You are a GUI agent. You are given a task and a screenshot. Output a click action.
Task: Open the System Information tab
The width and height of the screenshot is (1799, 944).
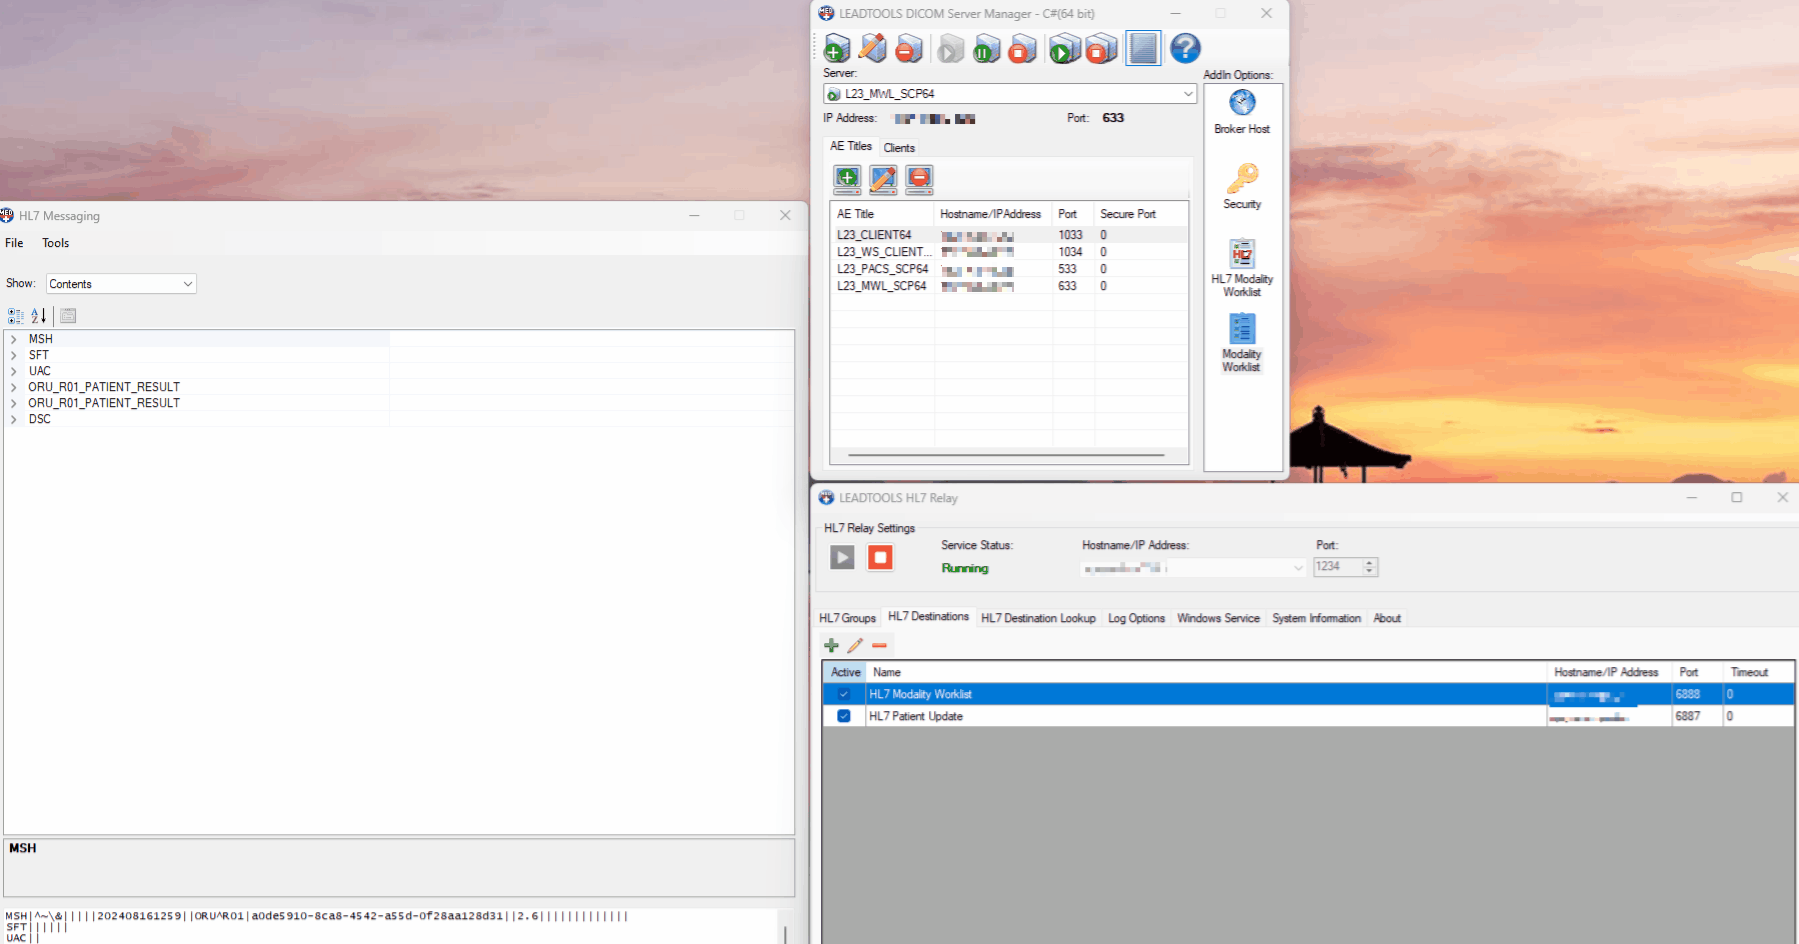pyautogui.click(x=1316, y=618)
